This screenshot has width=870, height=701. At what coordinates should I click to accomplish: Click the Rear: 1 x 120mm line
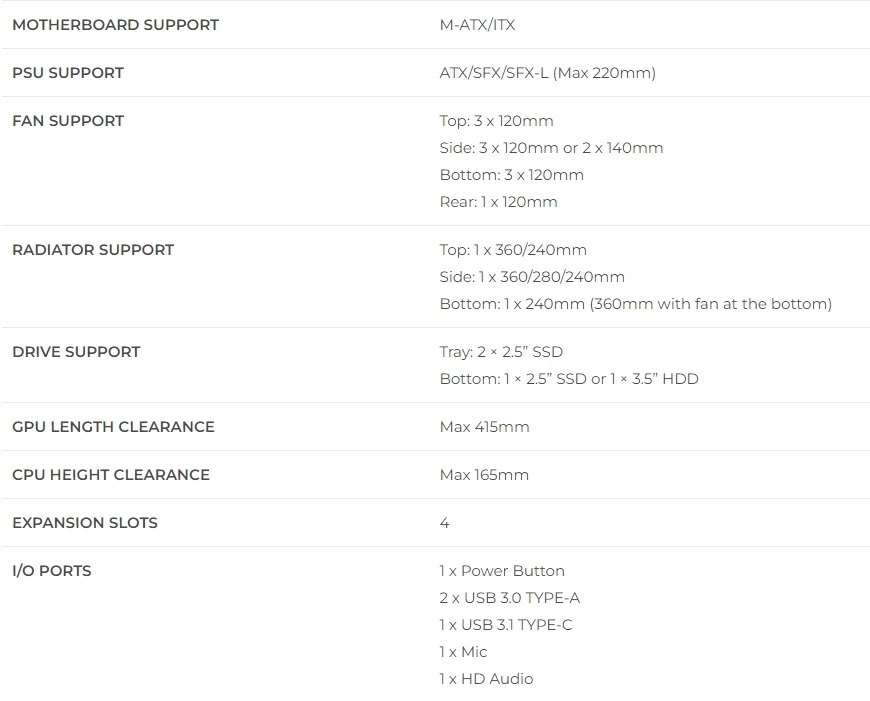pos(498,202)
